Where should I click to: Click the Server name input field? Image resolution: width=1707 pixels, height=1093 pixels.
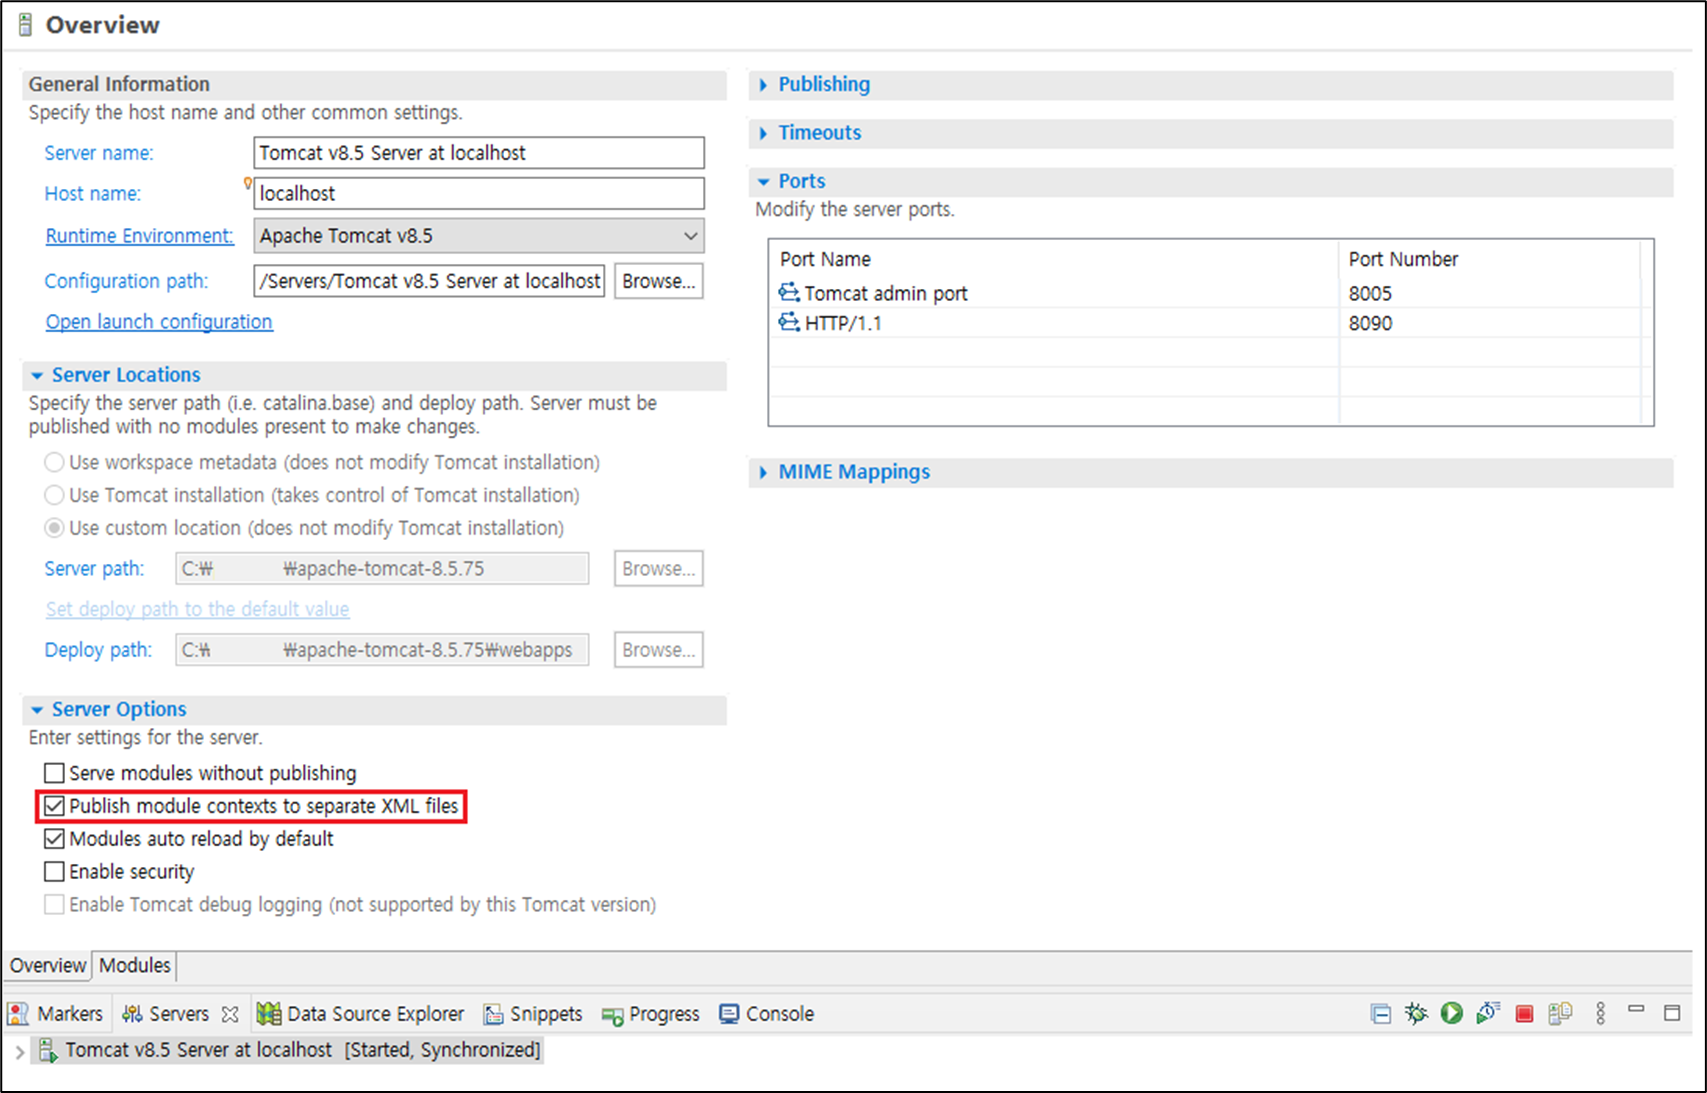click(x=479, y=153)
